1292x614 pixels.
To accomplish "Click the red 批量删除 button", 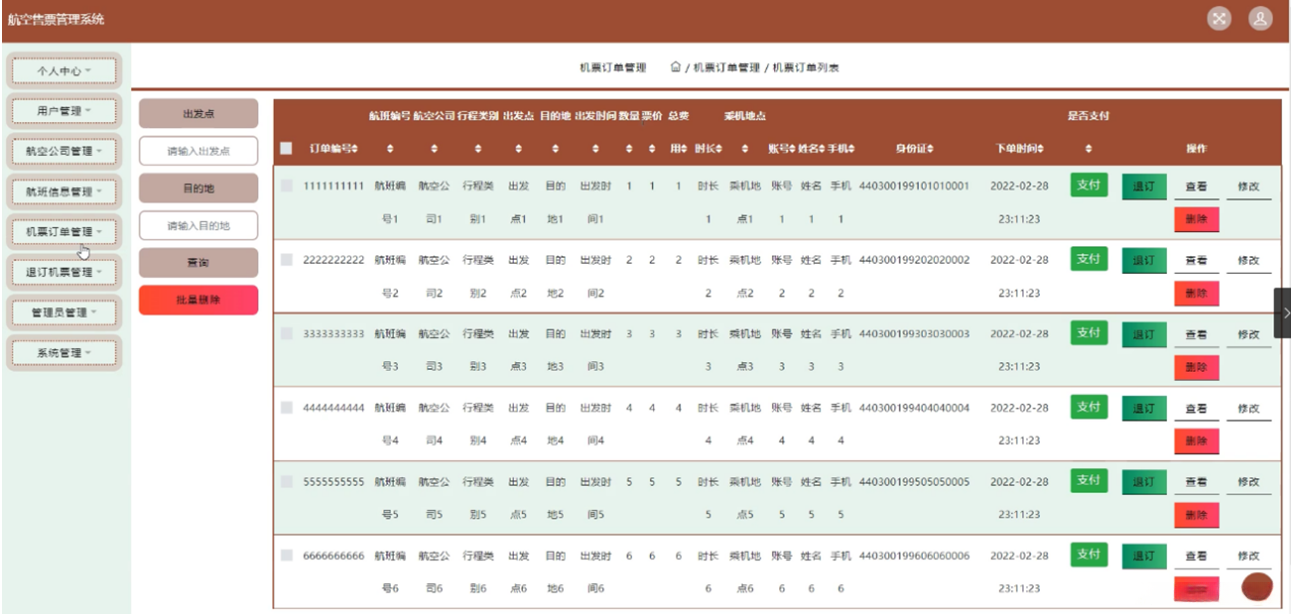I will click(x=198, y=300).
